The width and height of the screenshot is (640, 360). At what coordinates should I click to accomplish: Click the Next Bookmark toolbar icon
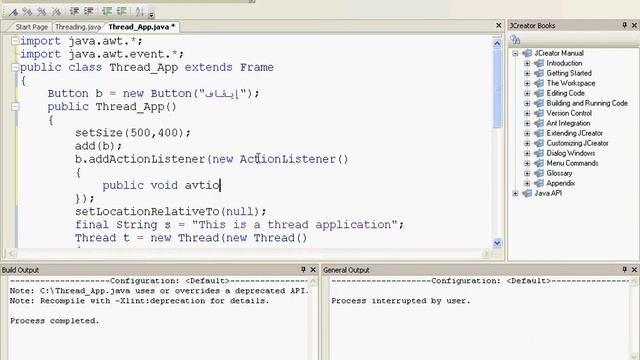27,12
